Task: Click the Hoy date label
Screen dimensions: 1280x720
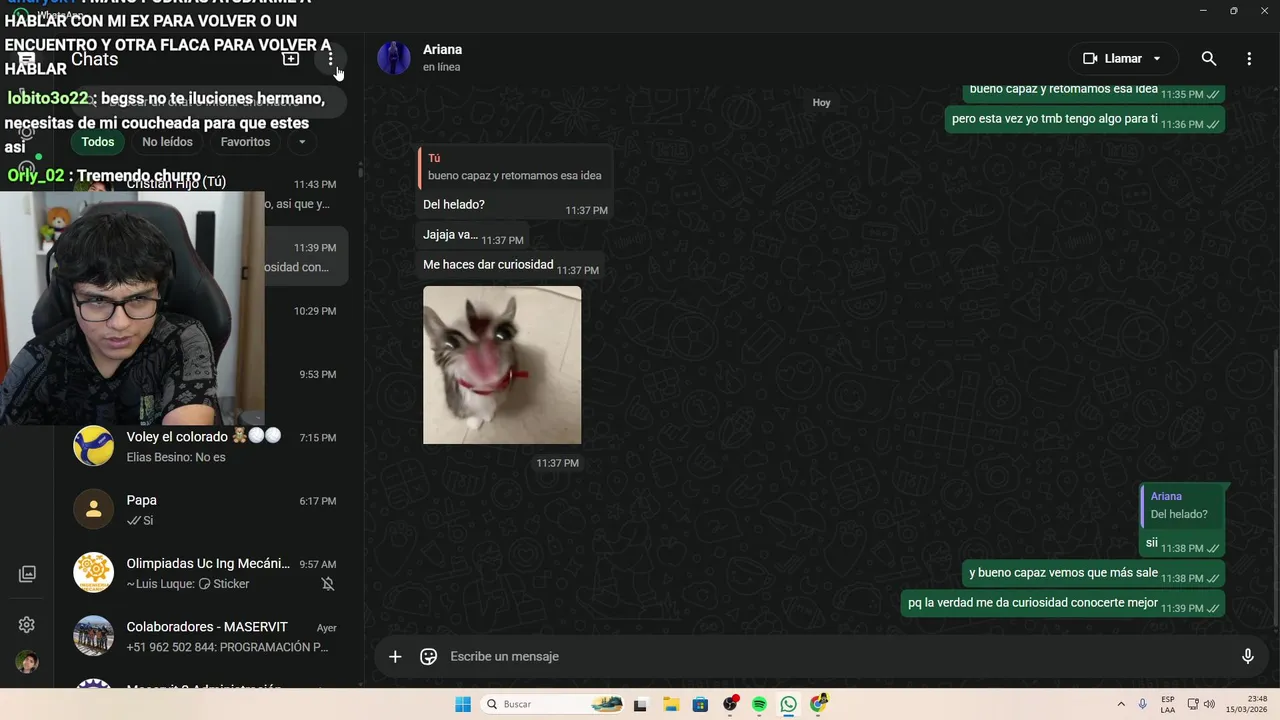Action: 821,103
